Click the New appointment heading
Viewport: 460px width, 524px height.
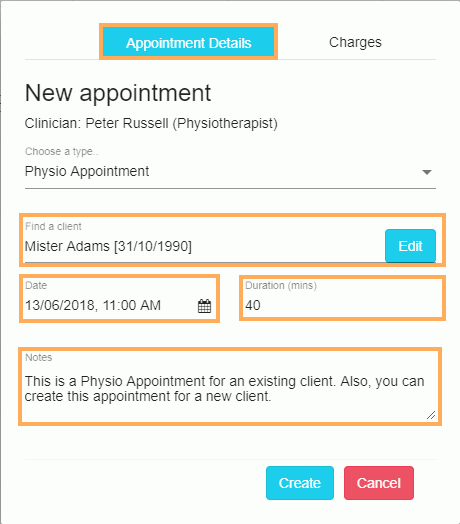click(118, 93)
